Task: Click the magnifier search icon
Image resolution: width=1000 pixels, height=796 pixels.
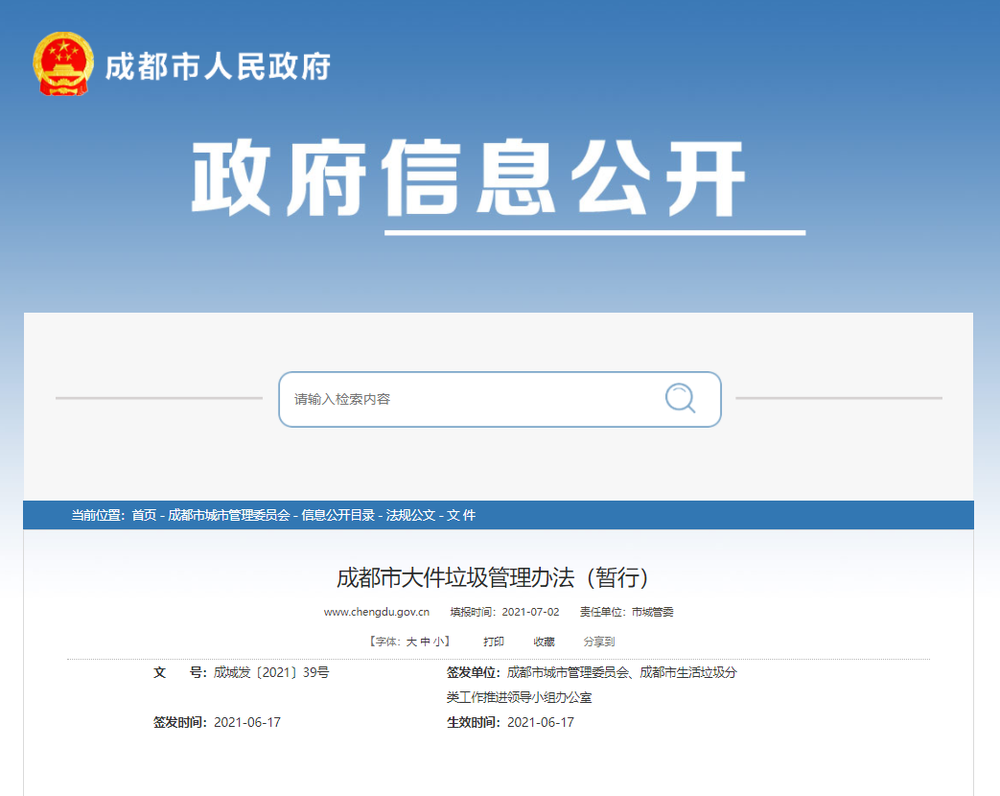Action: (680, 399)
